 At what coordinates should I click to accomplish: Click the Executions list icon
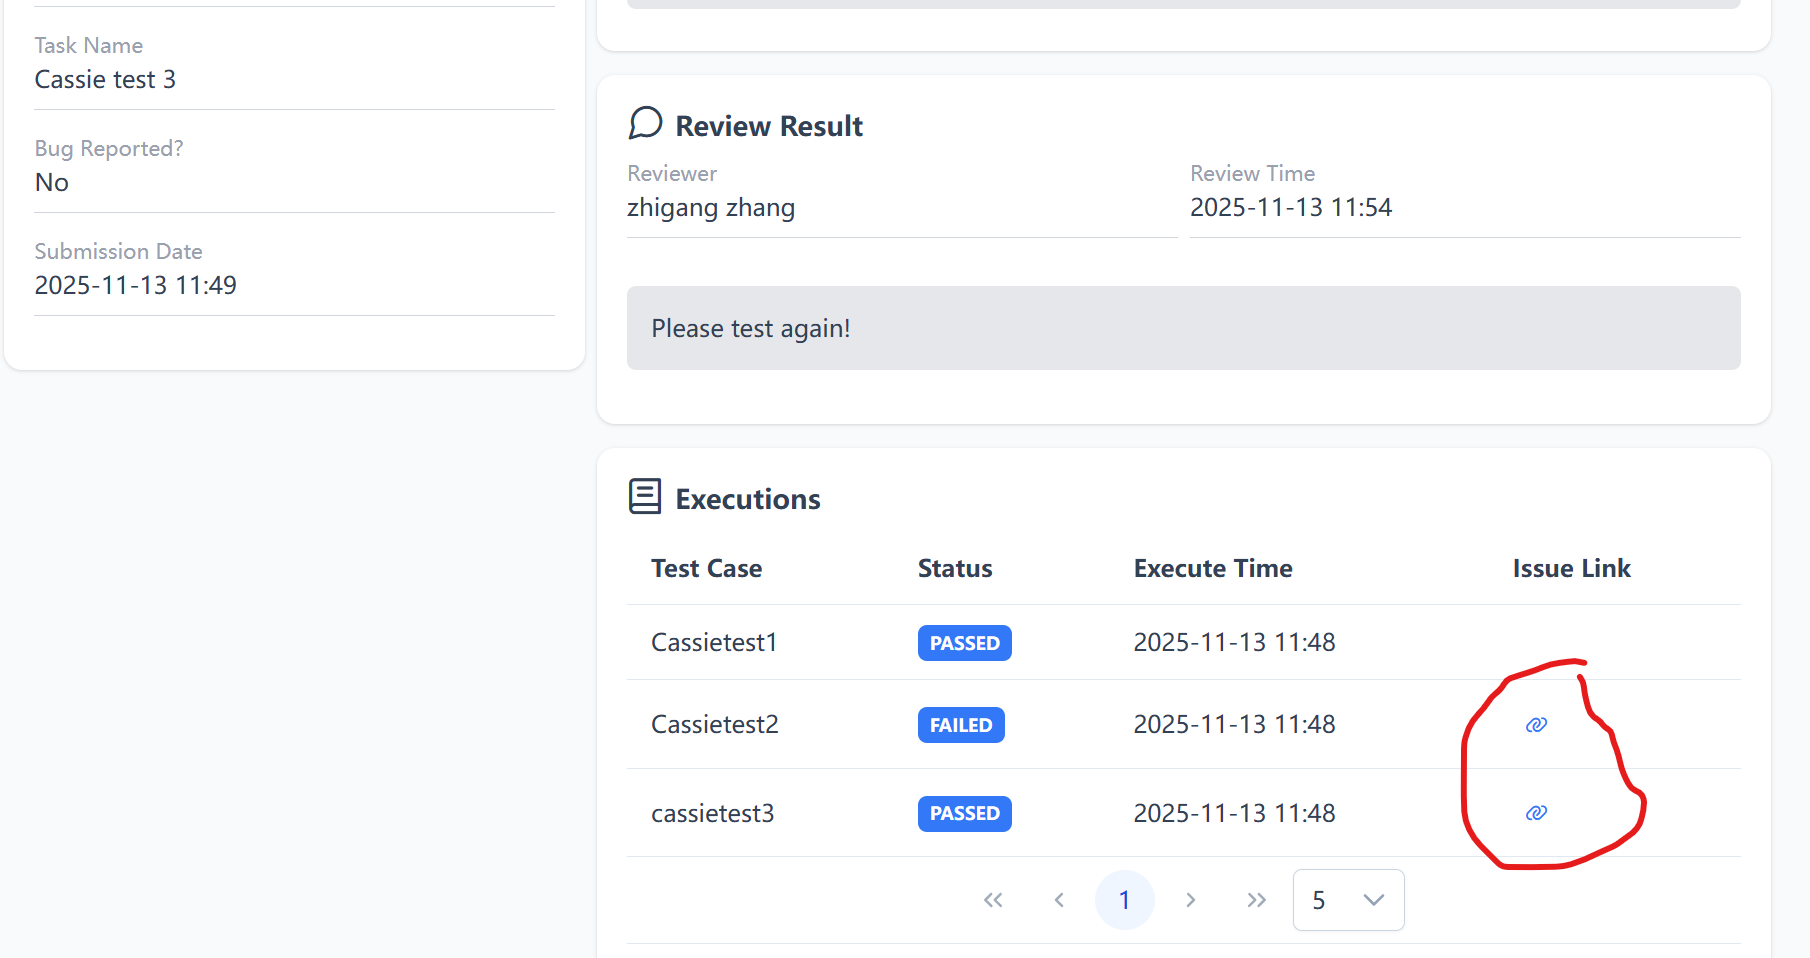(x=645, y=496)
